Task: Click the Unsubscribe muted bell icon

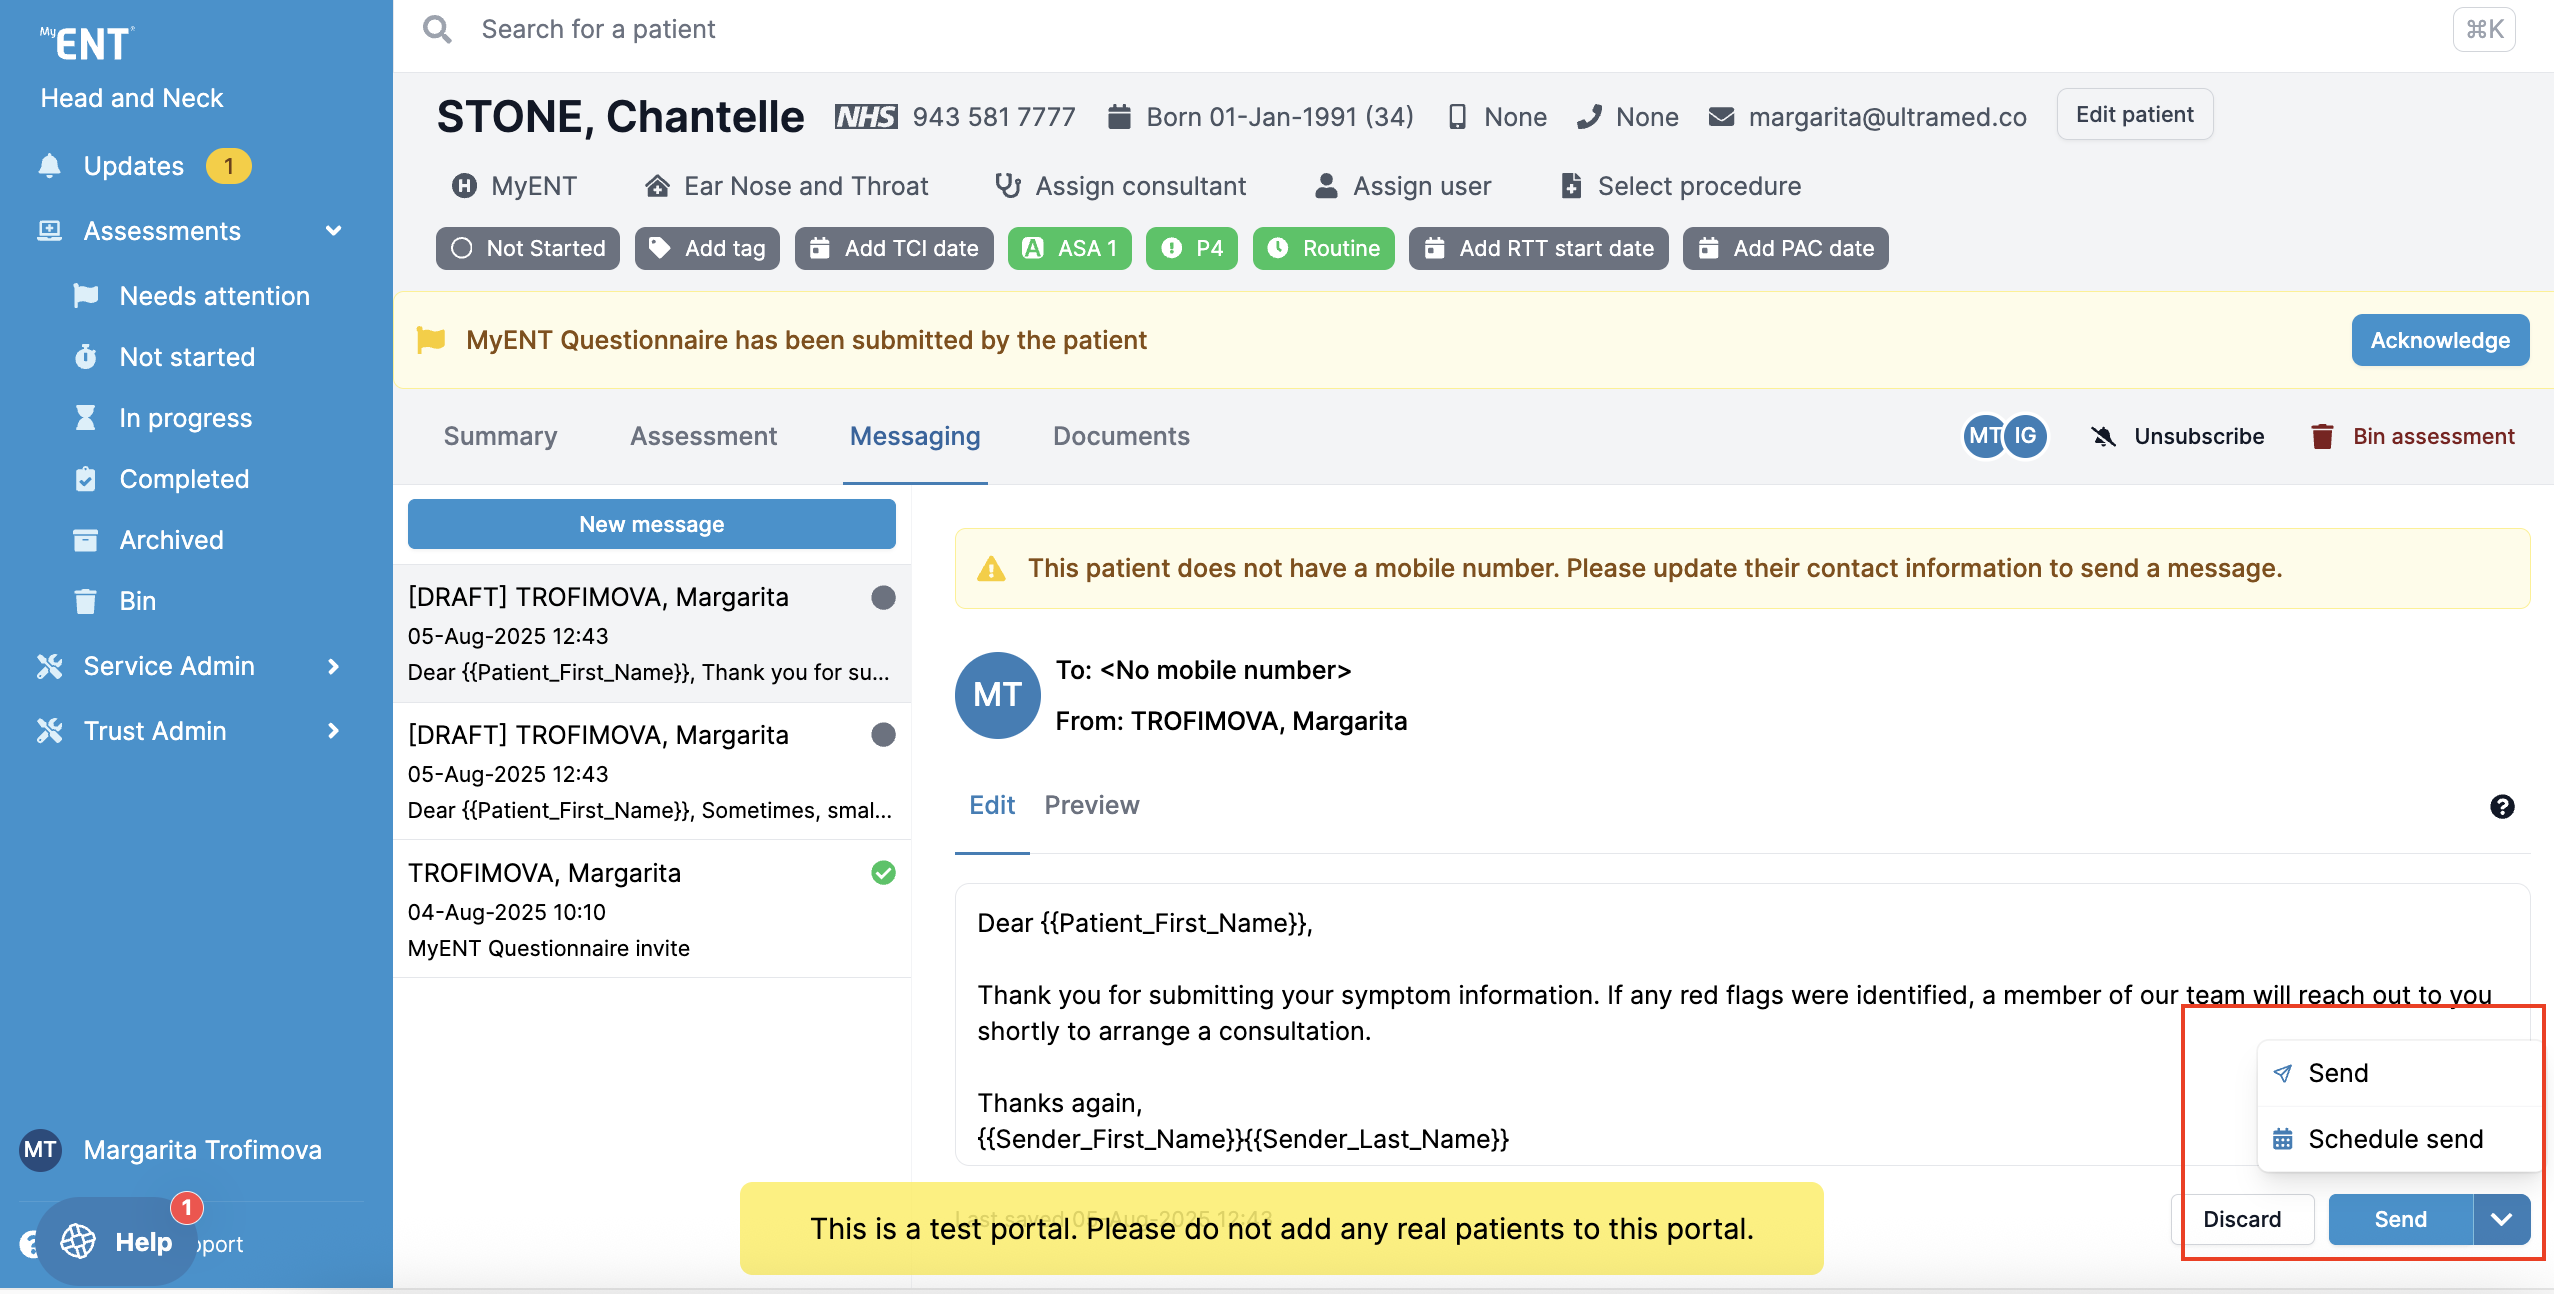Action: pos(2104,436)
